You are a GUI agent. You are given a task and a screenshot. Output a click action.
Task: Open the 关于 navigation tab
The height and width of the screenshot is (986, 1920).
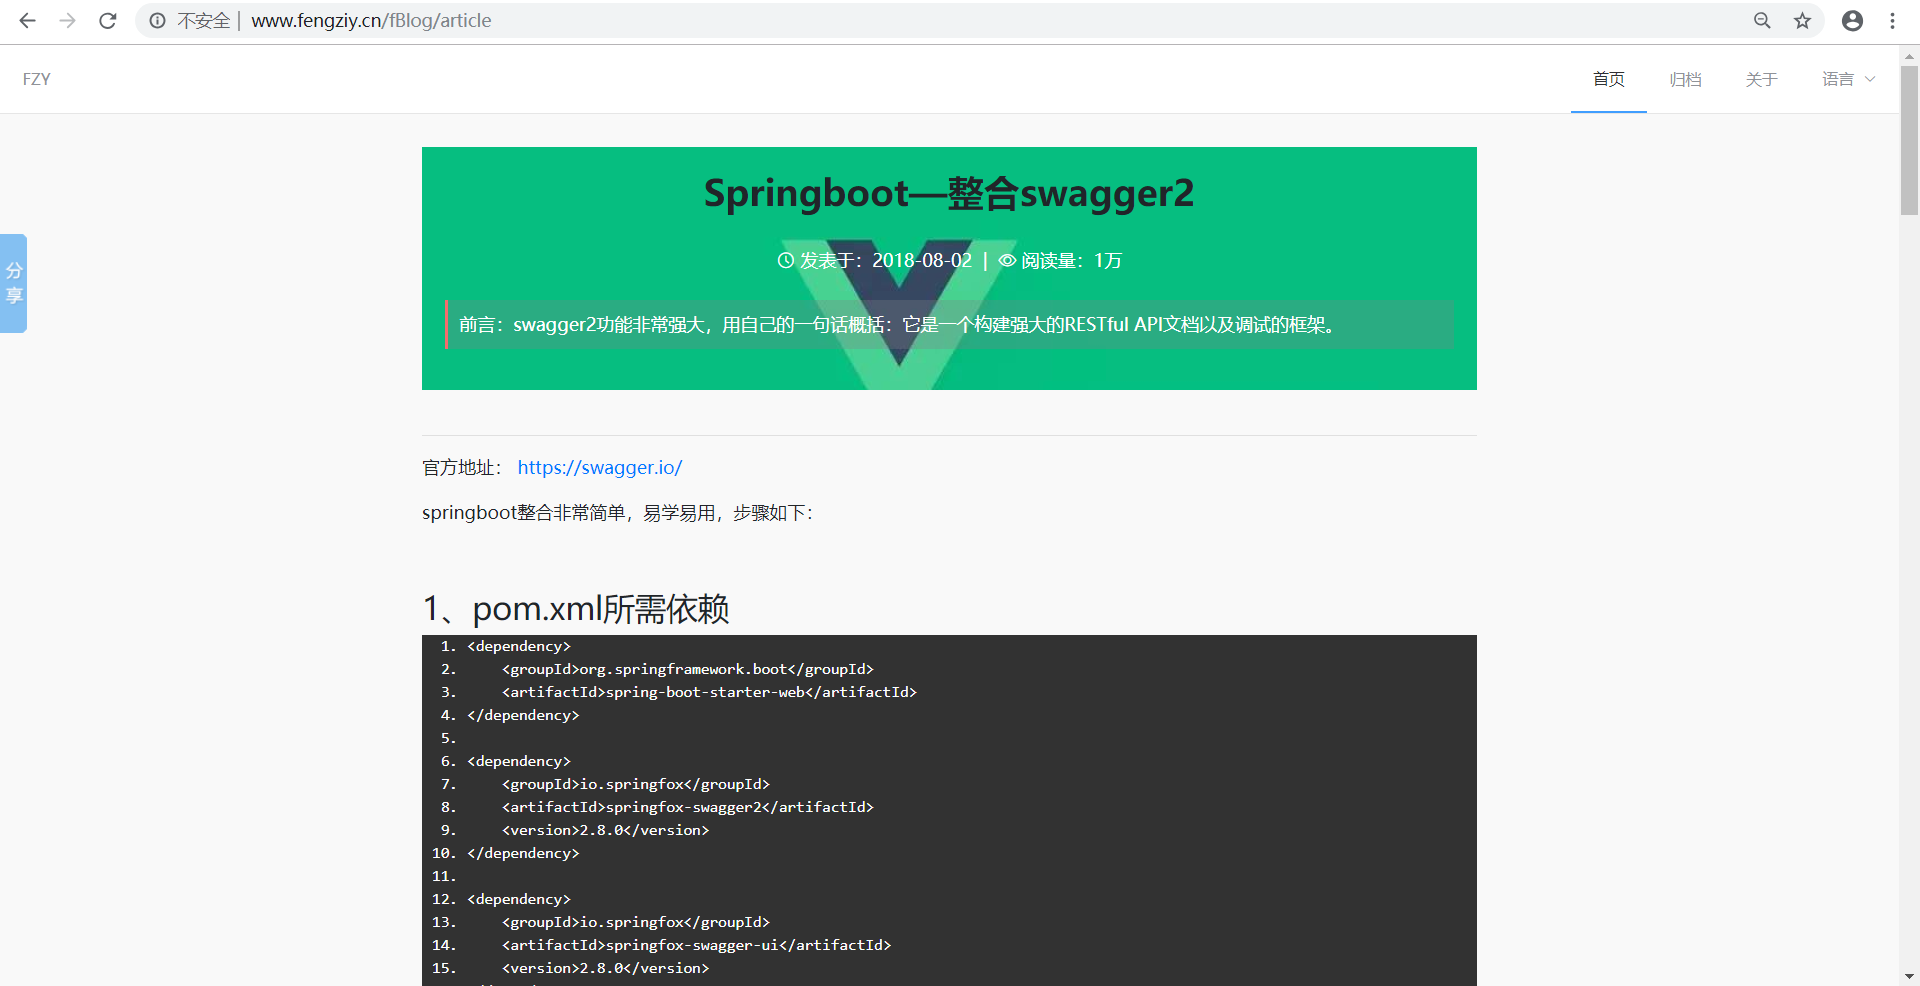pyautogui.click(x=1761, y=79)
